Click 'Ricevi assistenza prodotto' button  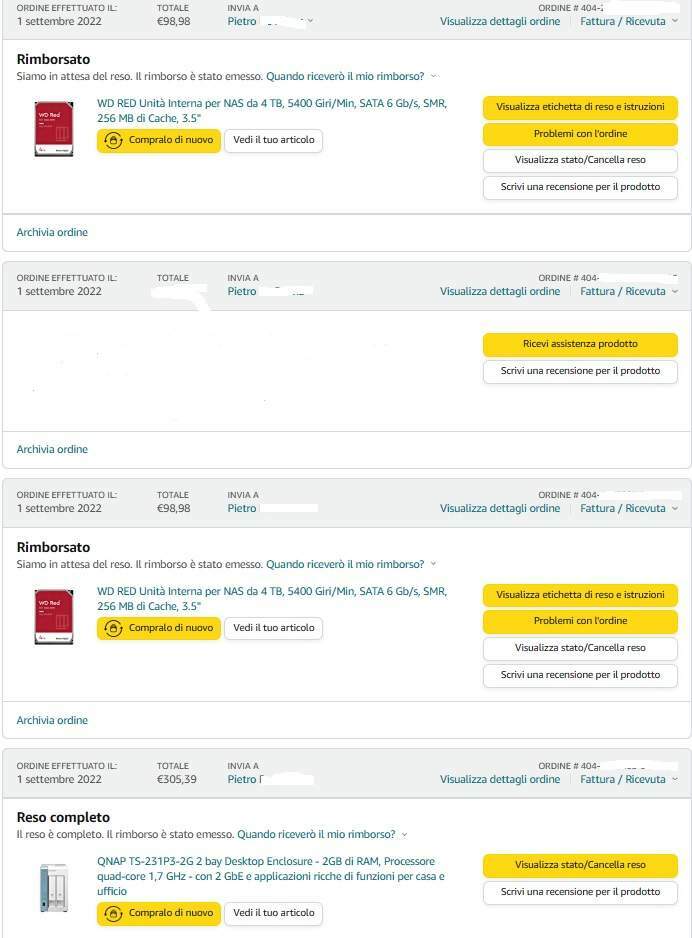pyautogui.click(x=580, y=344)
